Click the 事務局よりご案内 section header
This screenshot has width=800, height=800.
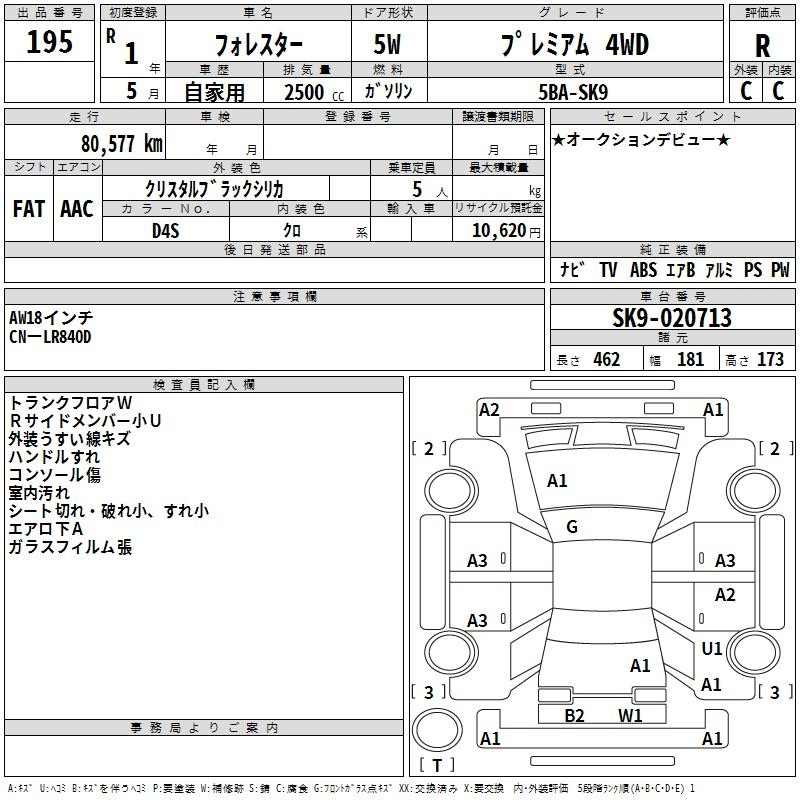[x=204, y=728]
